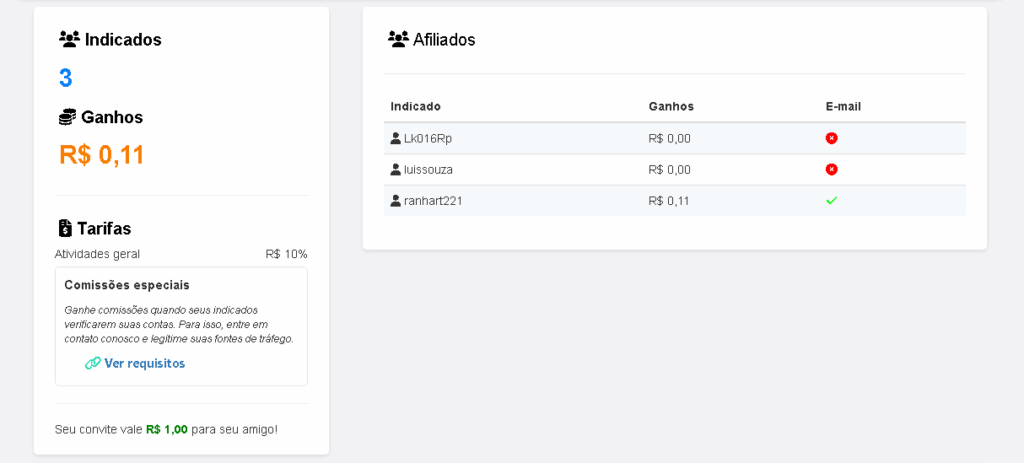The height and width of the screenshot is (463, 1024).
Task: Click the user icon next to Lk016Rp
Action: (395, 138)
